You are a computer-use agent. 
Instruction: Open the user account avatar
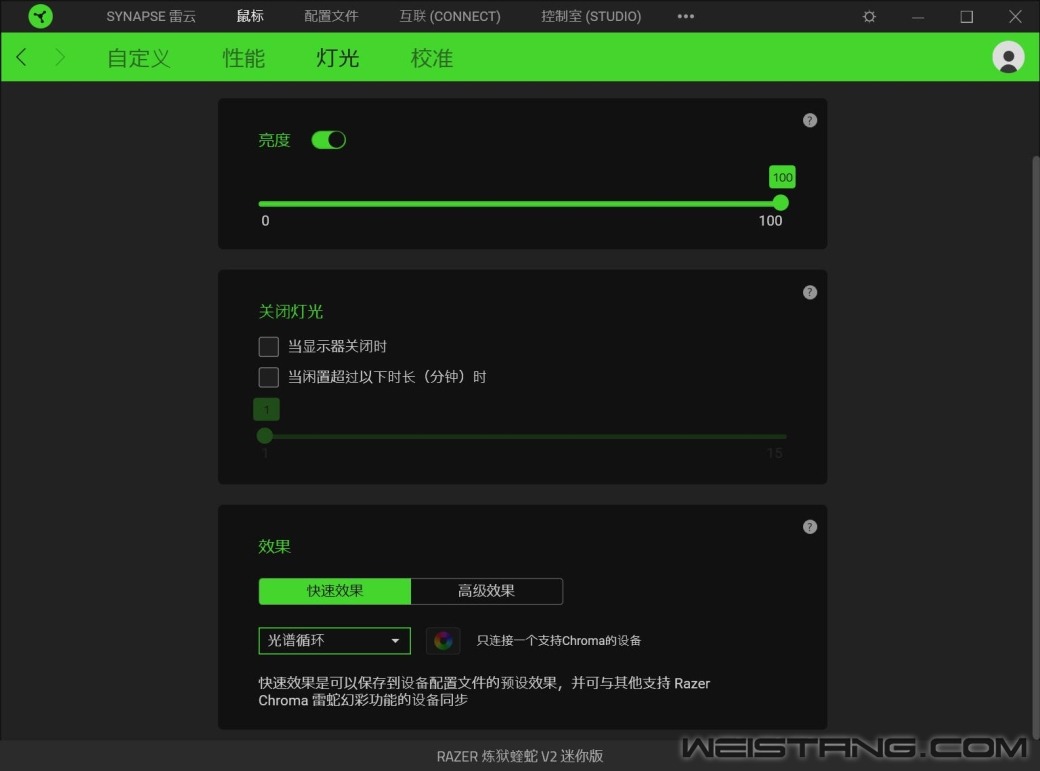tap(1008, 57)
